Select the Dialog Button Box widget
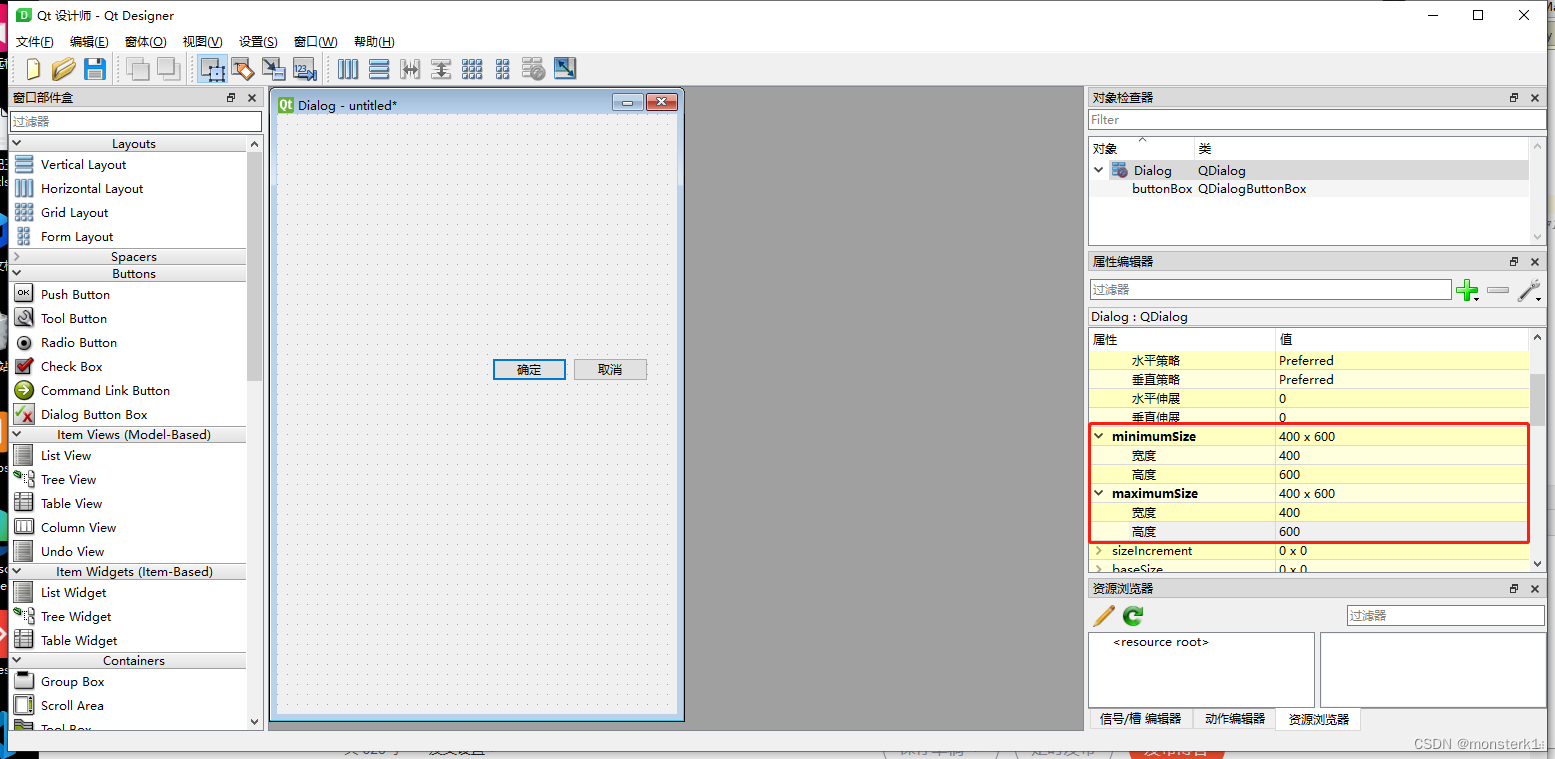This screenshot has height=759, width=1555. [x=95, y=414]
